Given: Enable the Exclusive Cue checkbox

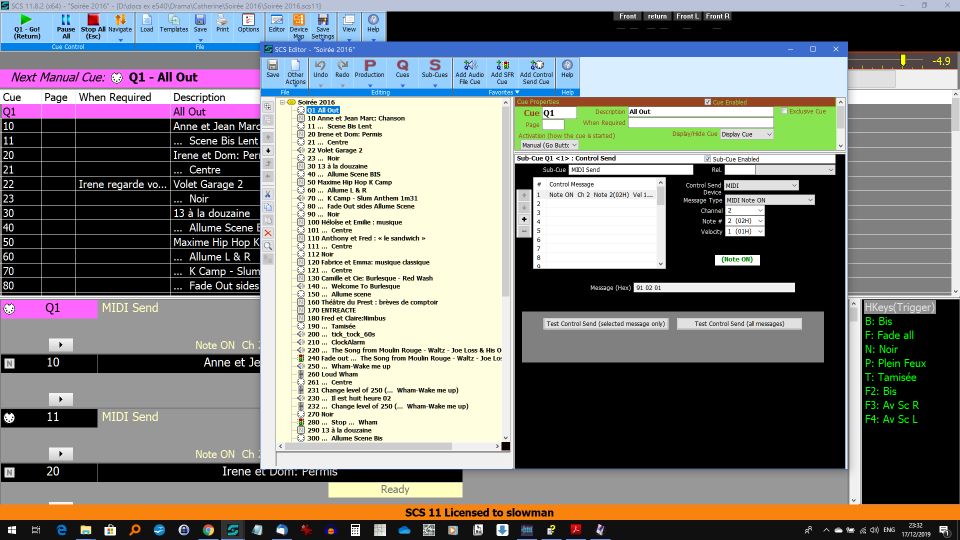Looking at the screenshot, I should pyautogui.click(x=785, y=111).
